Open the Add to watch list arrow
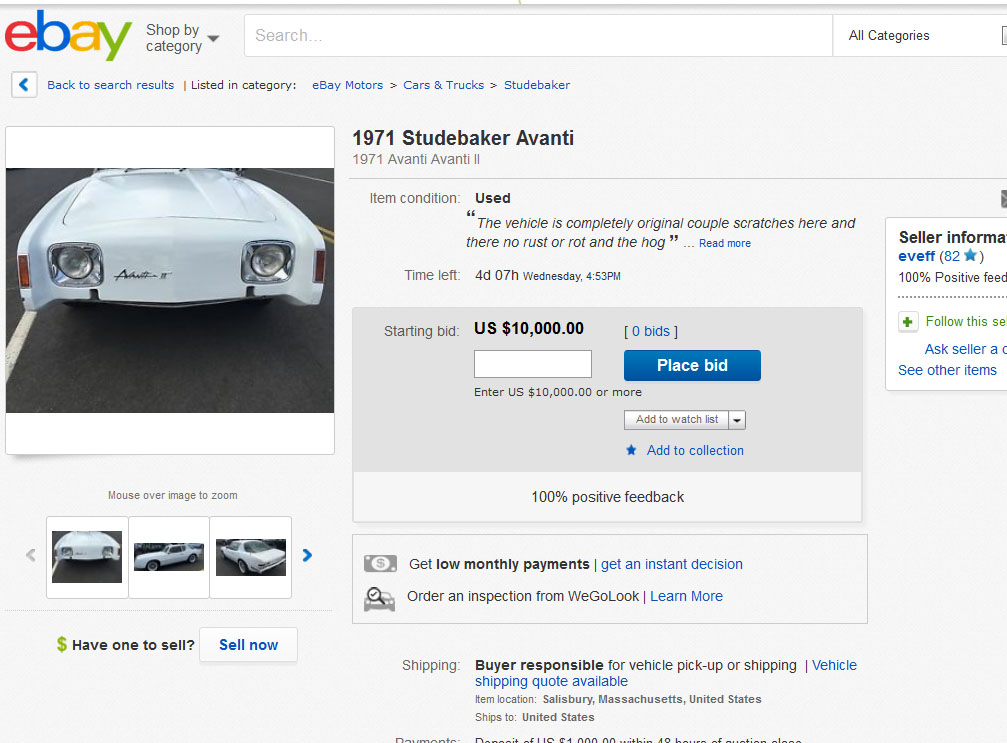Screen dimensions: 1007x743 coord(737,420)
